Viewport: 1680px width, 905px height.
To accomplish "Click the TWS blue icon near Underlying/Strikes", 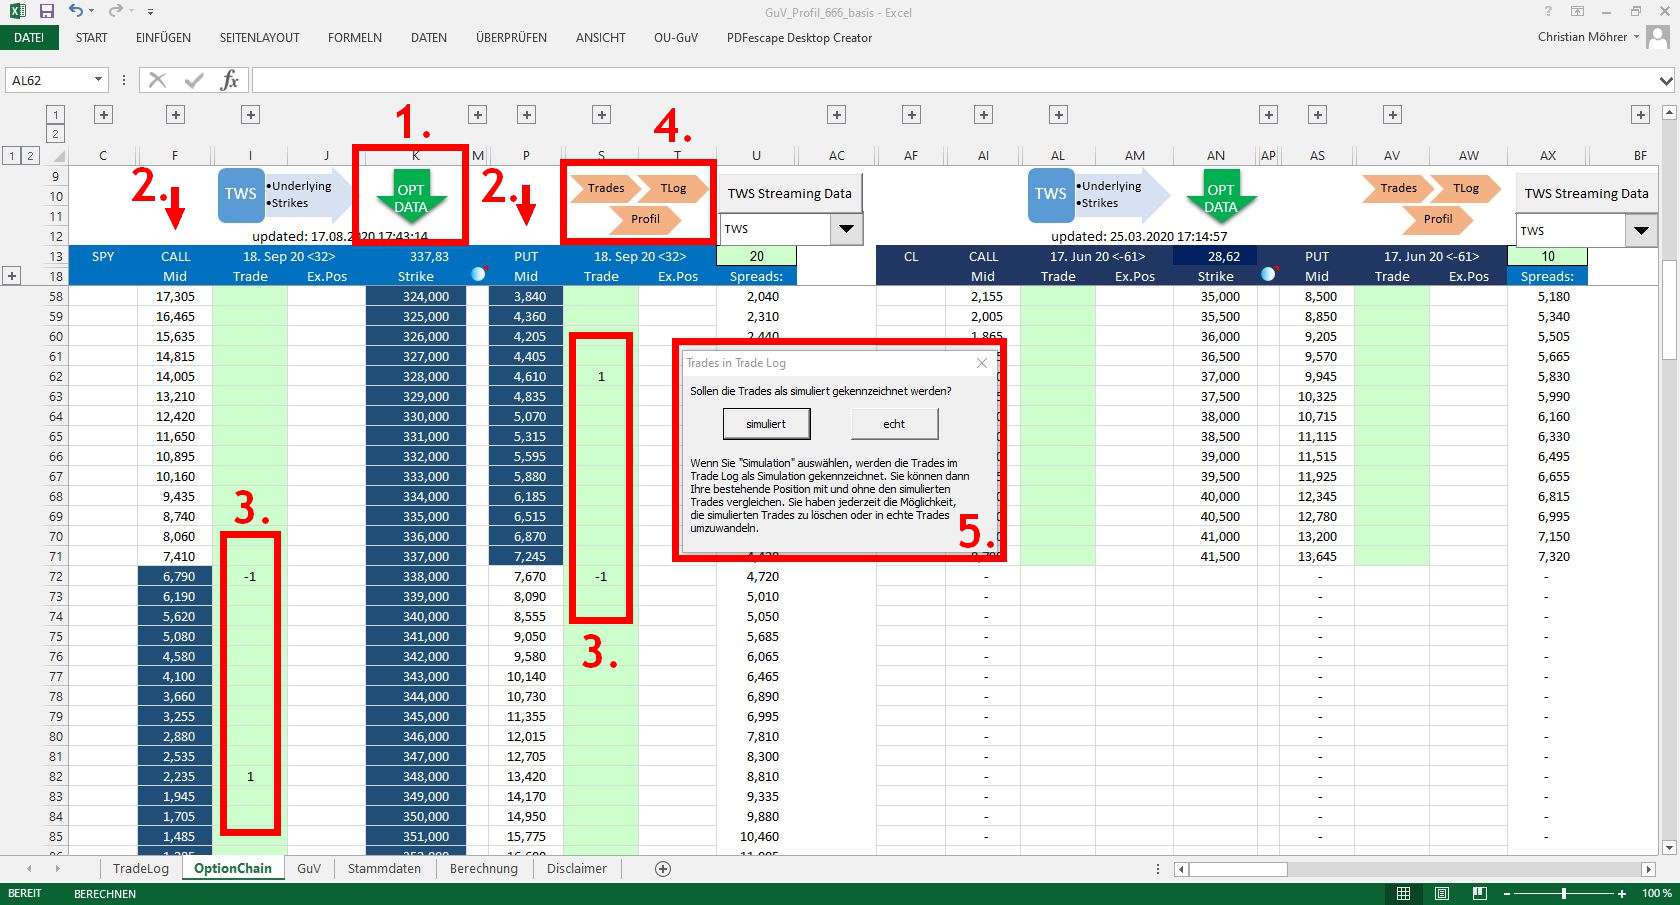I will (x=240, y=195).
